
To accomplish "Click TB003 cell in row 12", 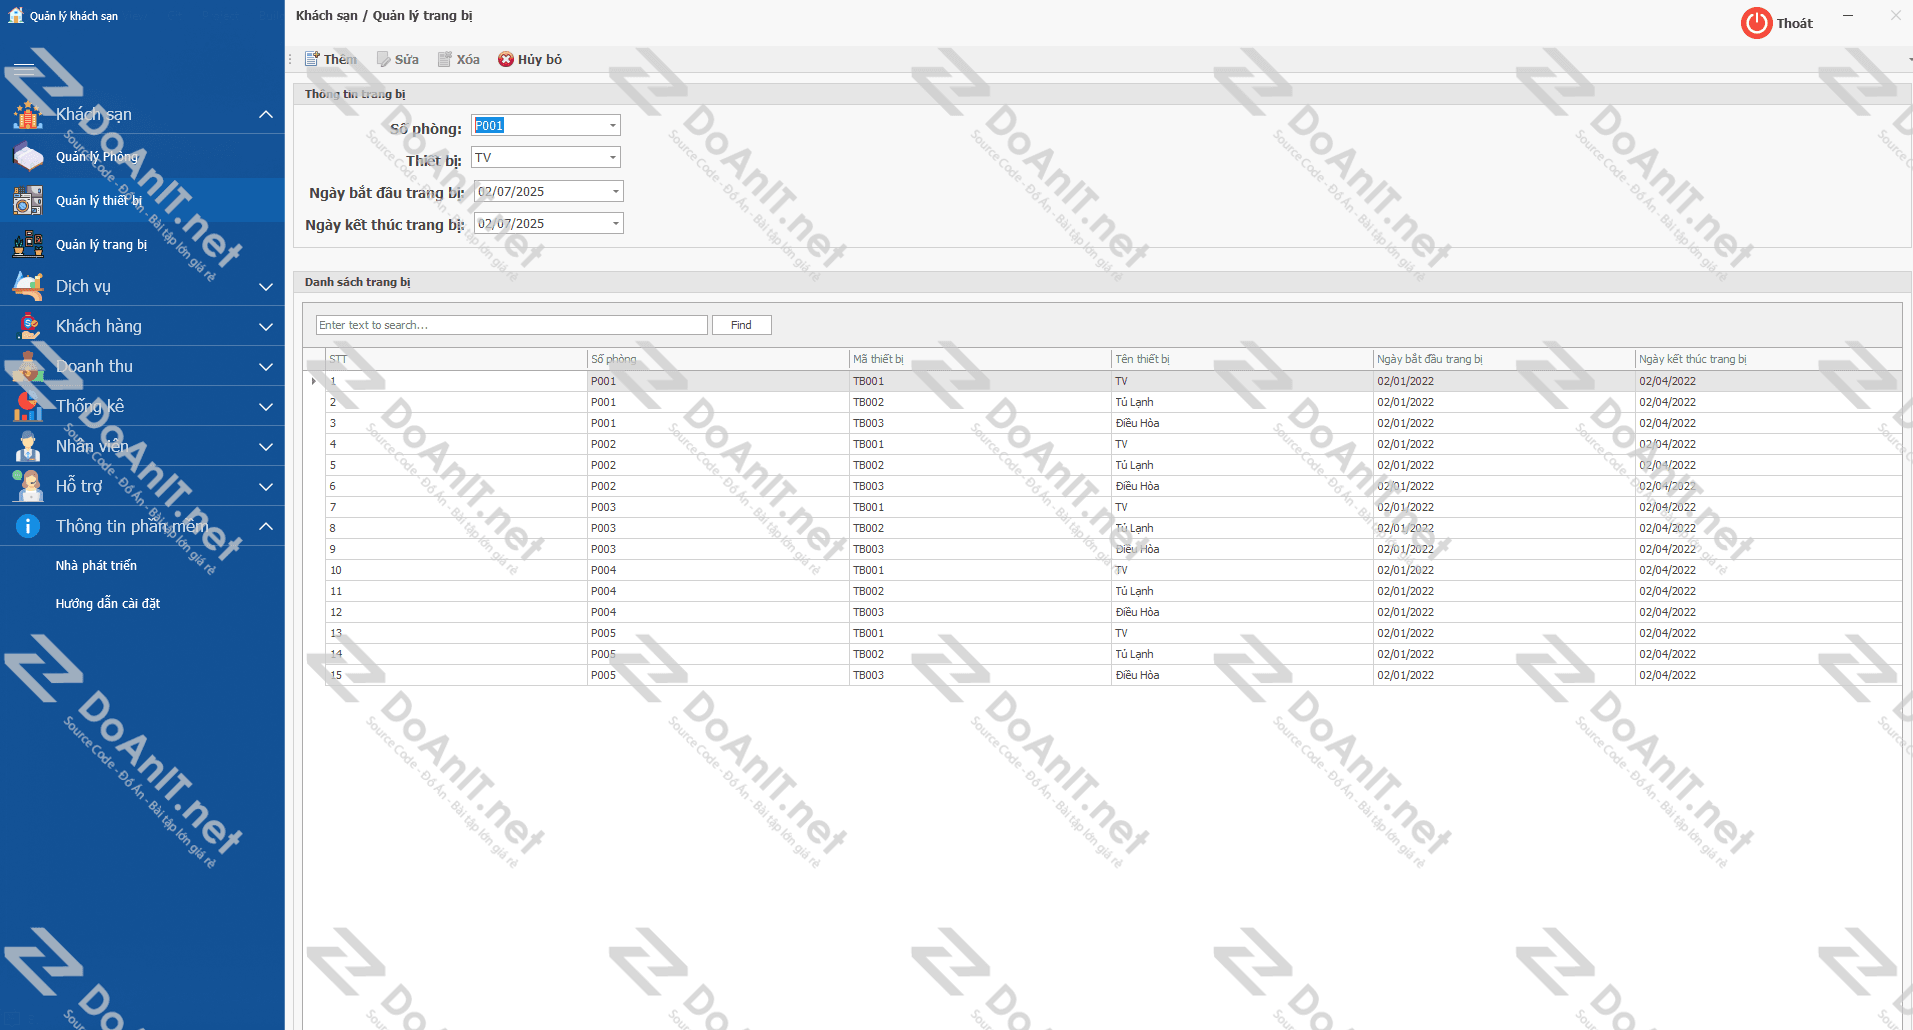I will pyautogui.click(x=980, y=612).
